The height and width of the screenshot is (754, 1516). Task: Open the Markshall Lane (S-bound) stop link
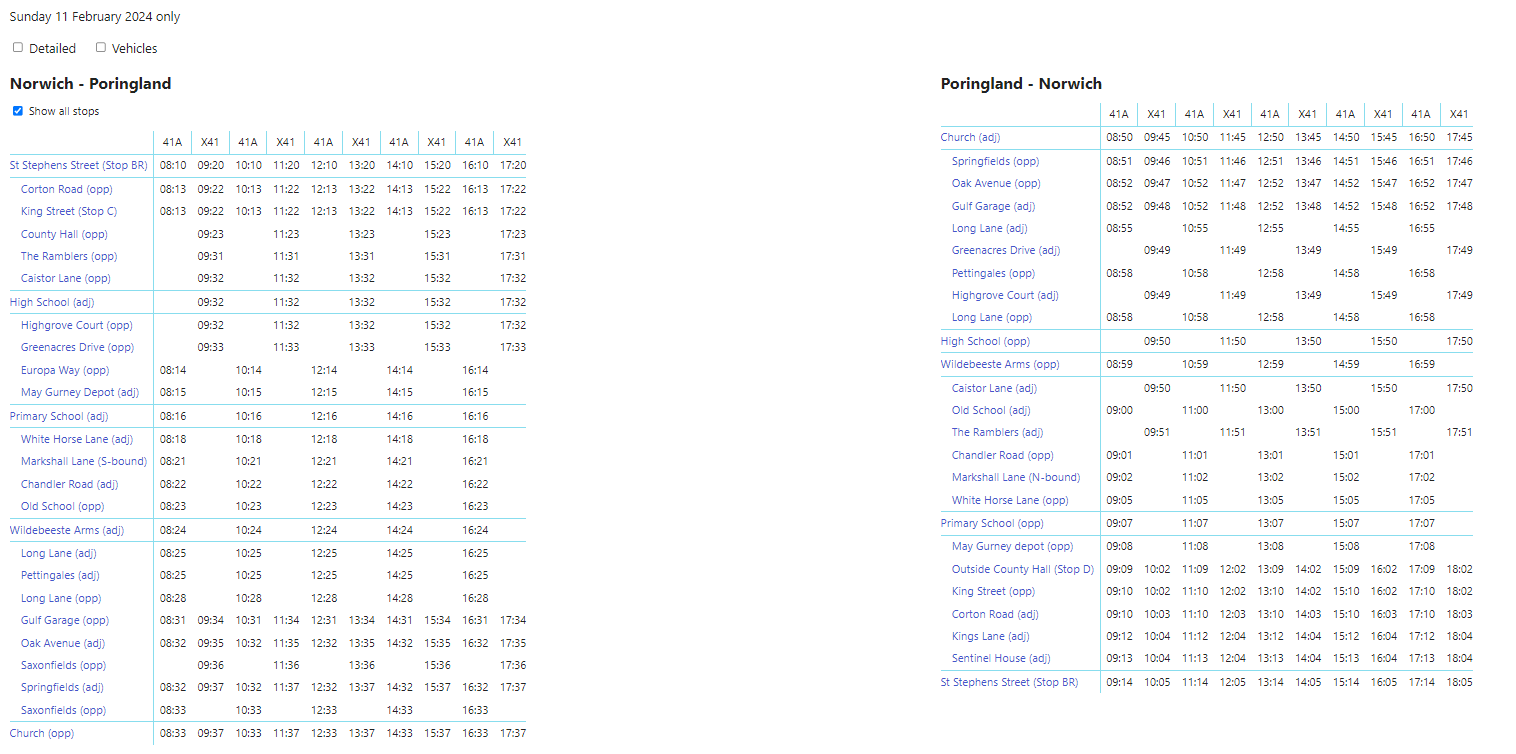(x=83, y=461)
